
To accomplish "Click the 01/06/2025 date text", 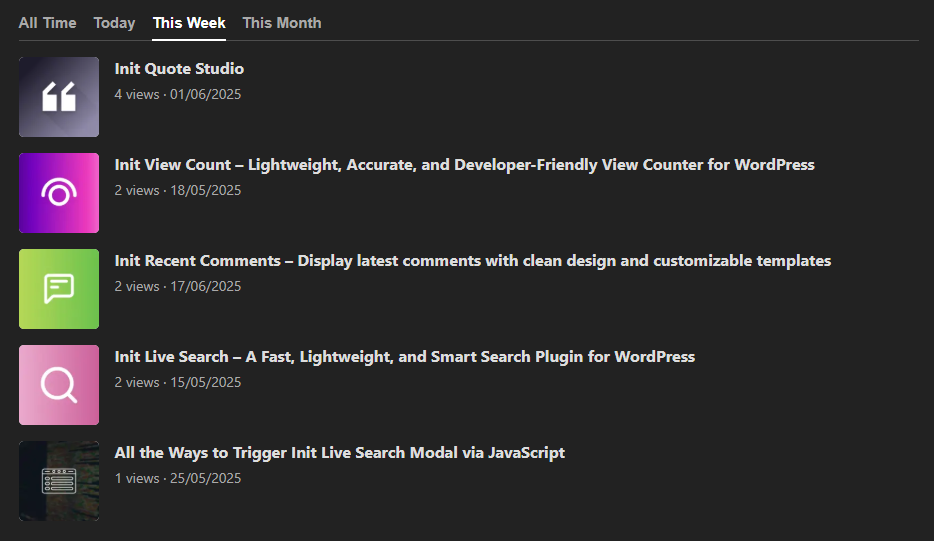I will (x=206, y=95).
